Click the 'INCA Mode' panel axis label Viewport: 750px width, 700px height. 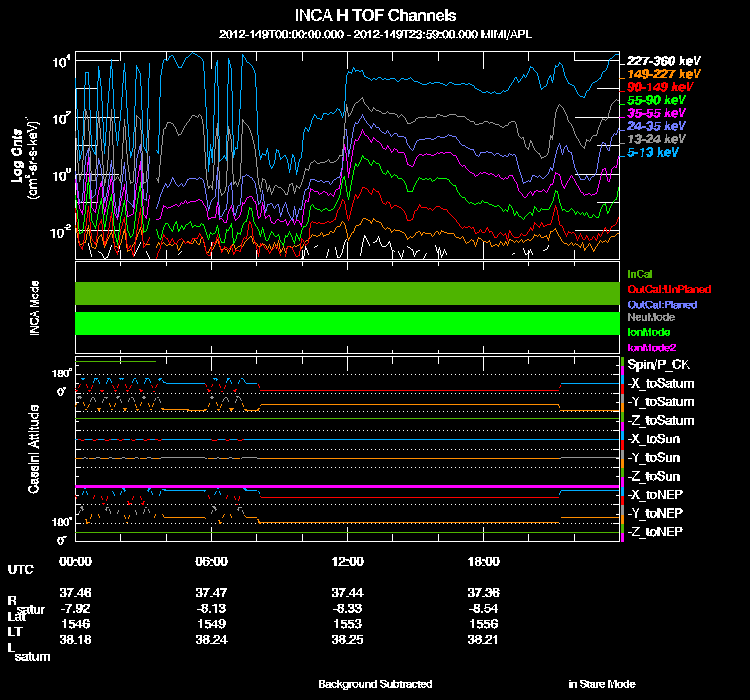(34, 308)
